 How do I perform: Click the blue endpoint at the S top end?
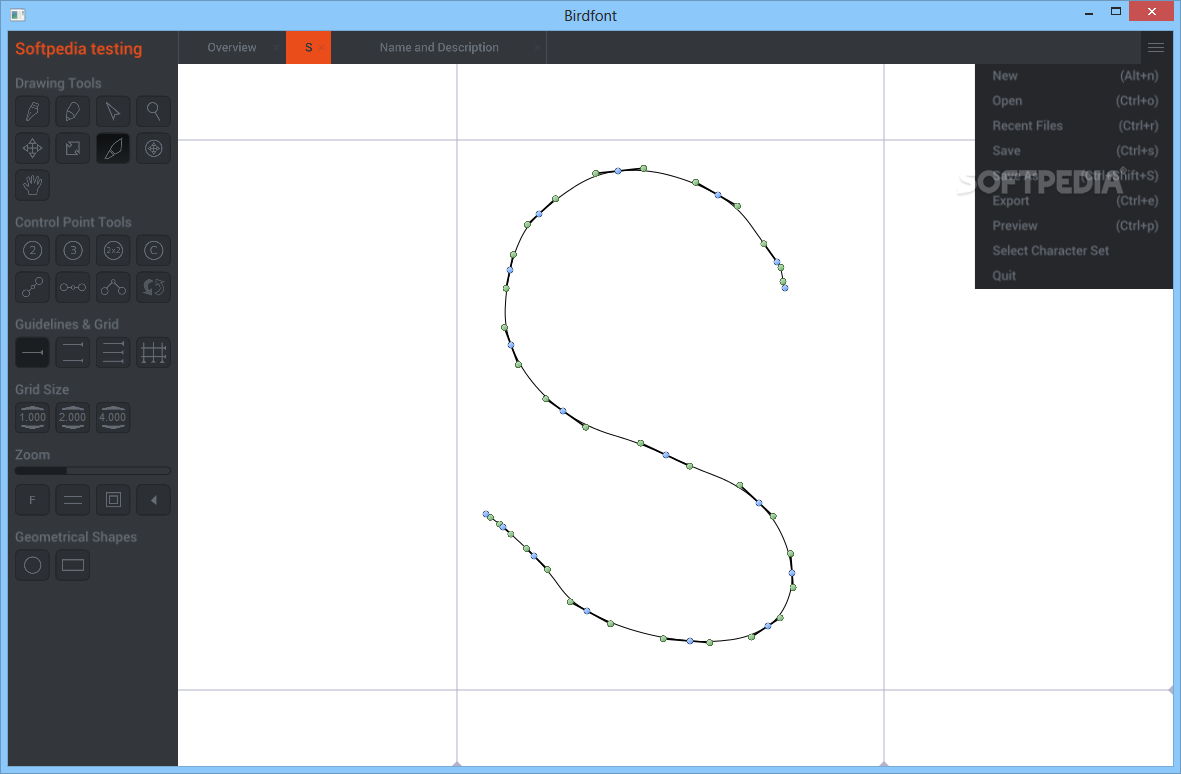tap(785, 288)
